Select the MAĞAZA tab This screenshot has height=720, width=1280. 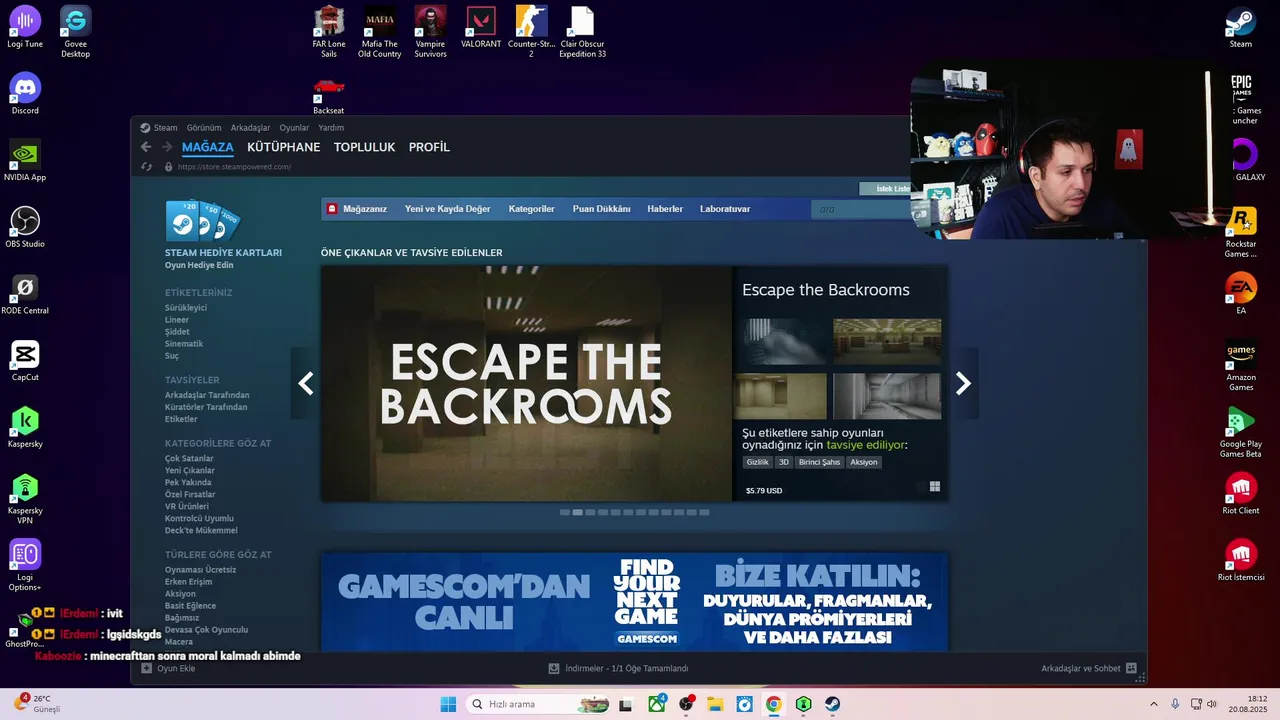click(x=208, y=147)
